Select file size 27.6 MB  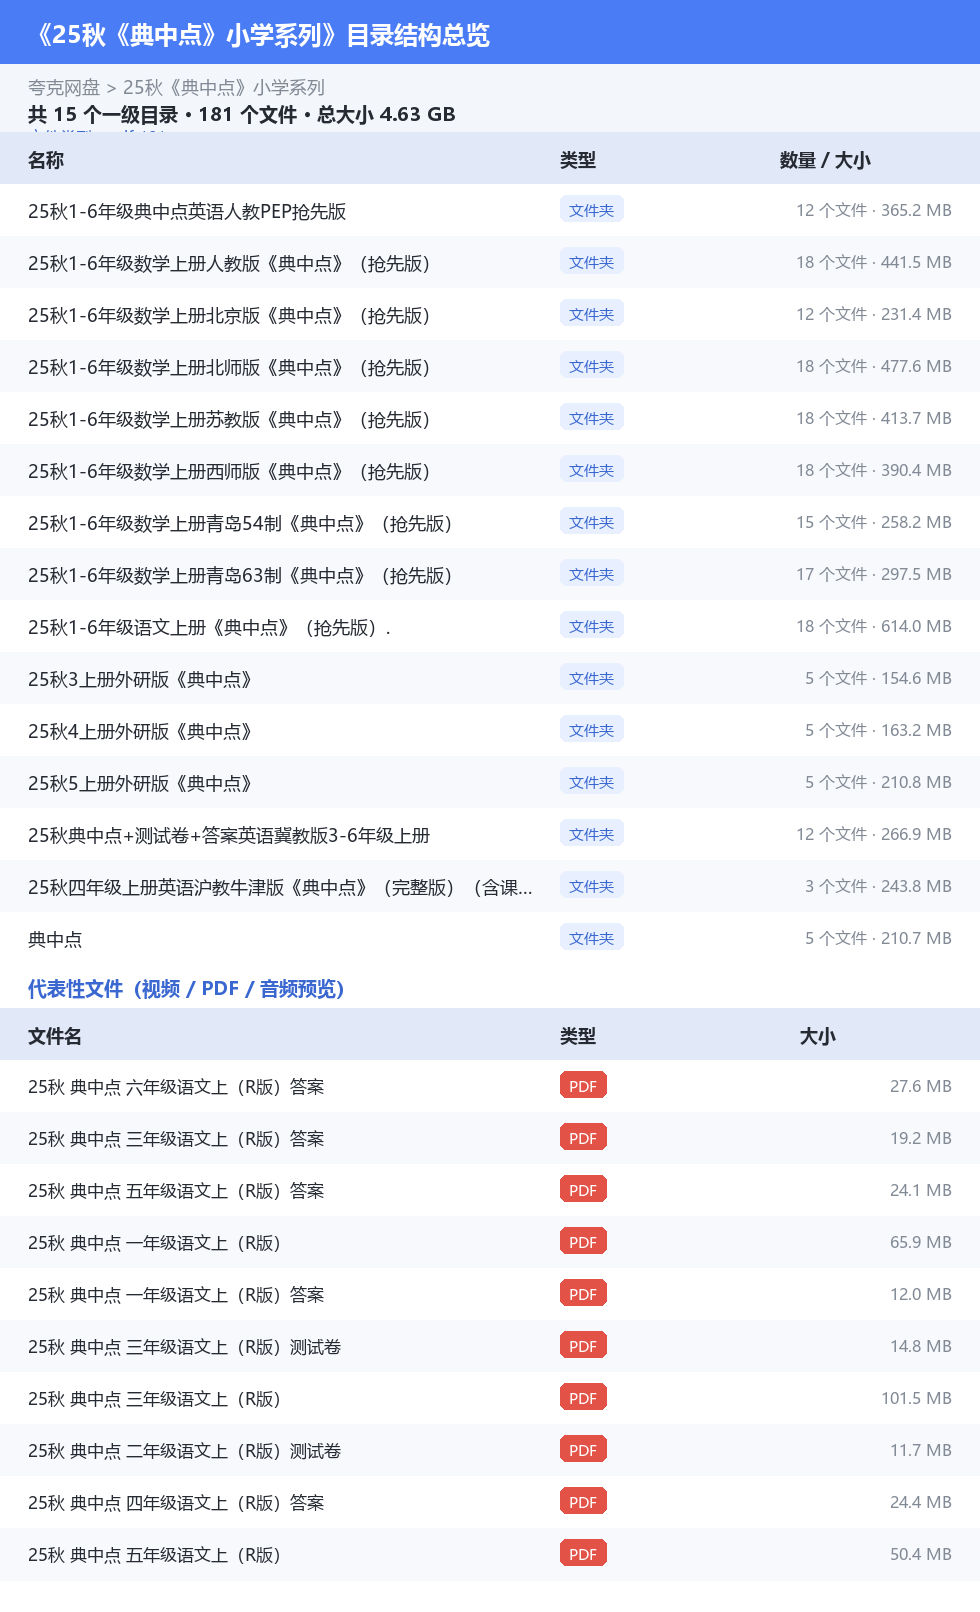point(921,1086)
